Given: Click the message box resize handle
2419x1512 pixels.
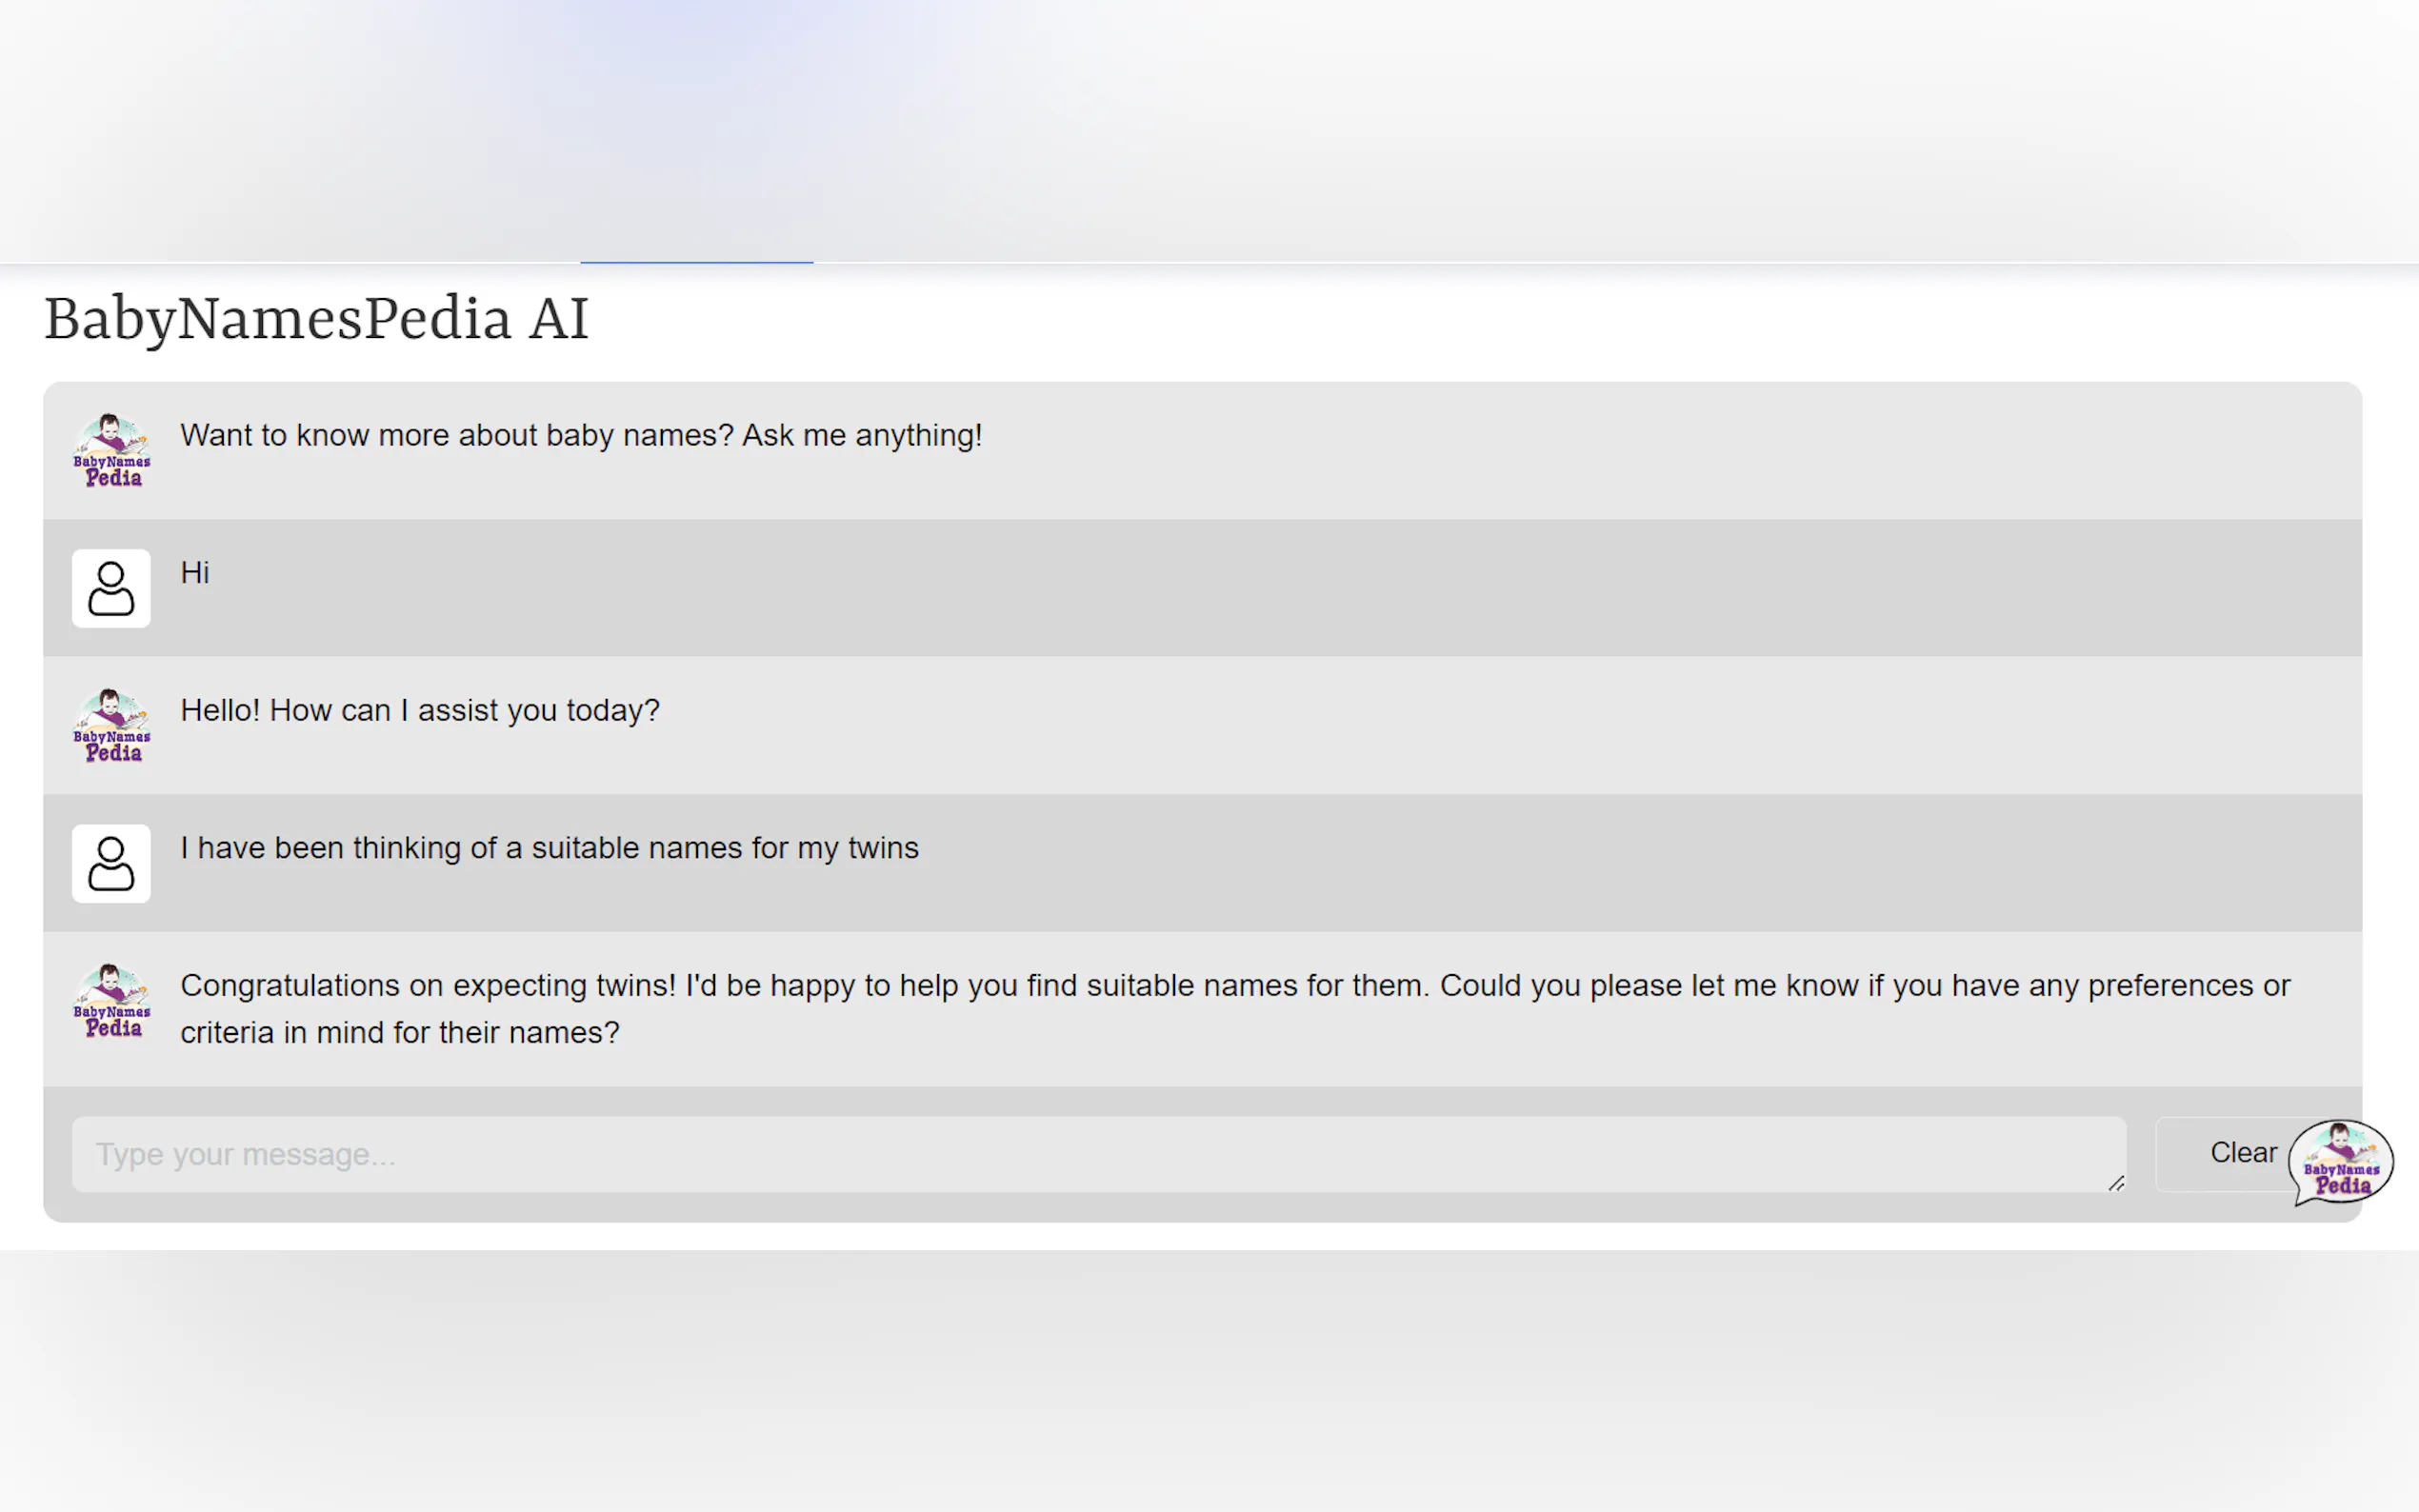Looking at the screenshot, I should 2115,1184.
